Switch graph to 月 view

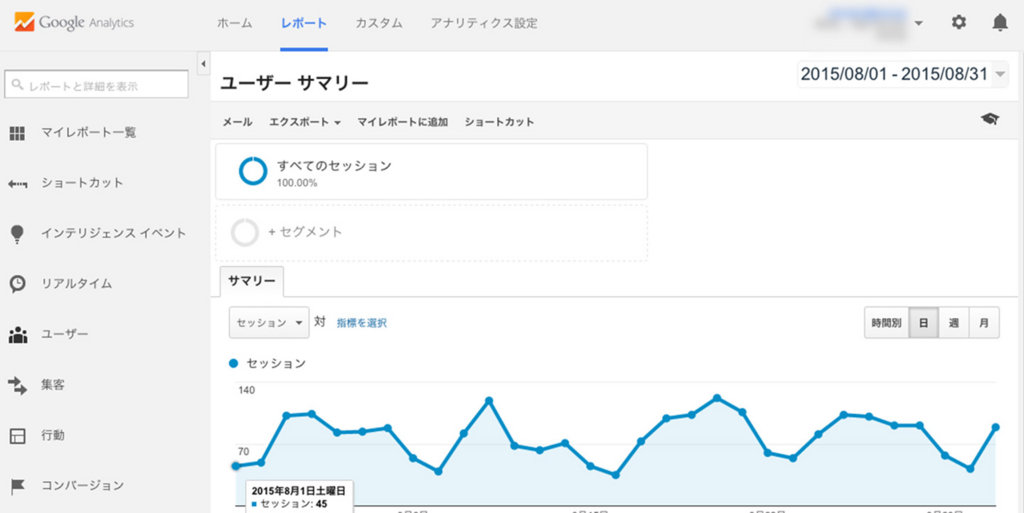984,322
